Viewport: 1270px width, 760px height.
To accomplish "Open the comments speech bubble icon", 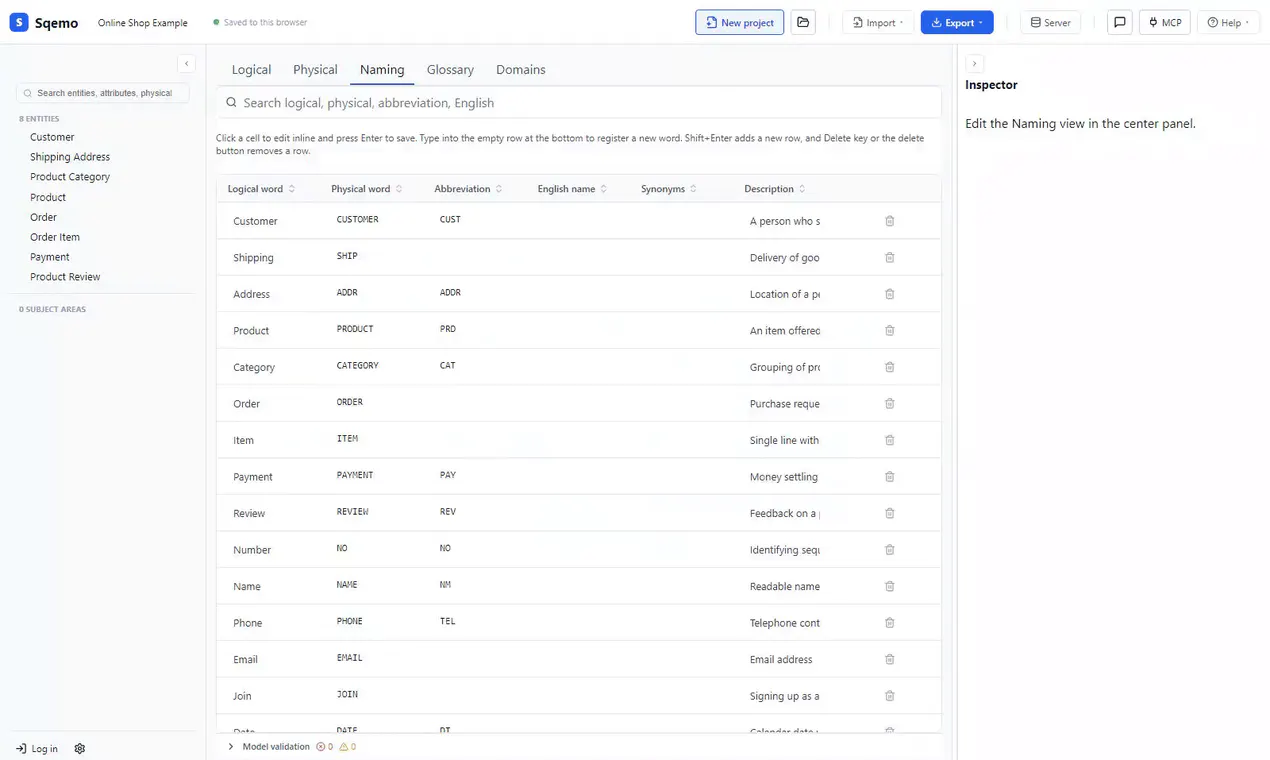I will (x=1120, y=22).
